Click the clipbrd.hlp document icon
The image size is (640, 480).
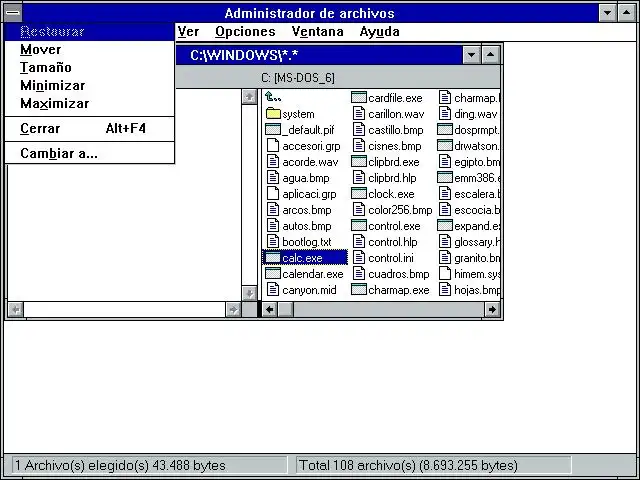coord(359,177)
